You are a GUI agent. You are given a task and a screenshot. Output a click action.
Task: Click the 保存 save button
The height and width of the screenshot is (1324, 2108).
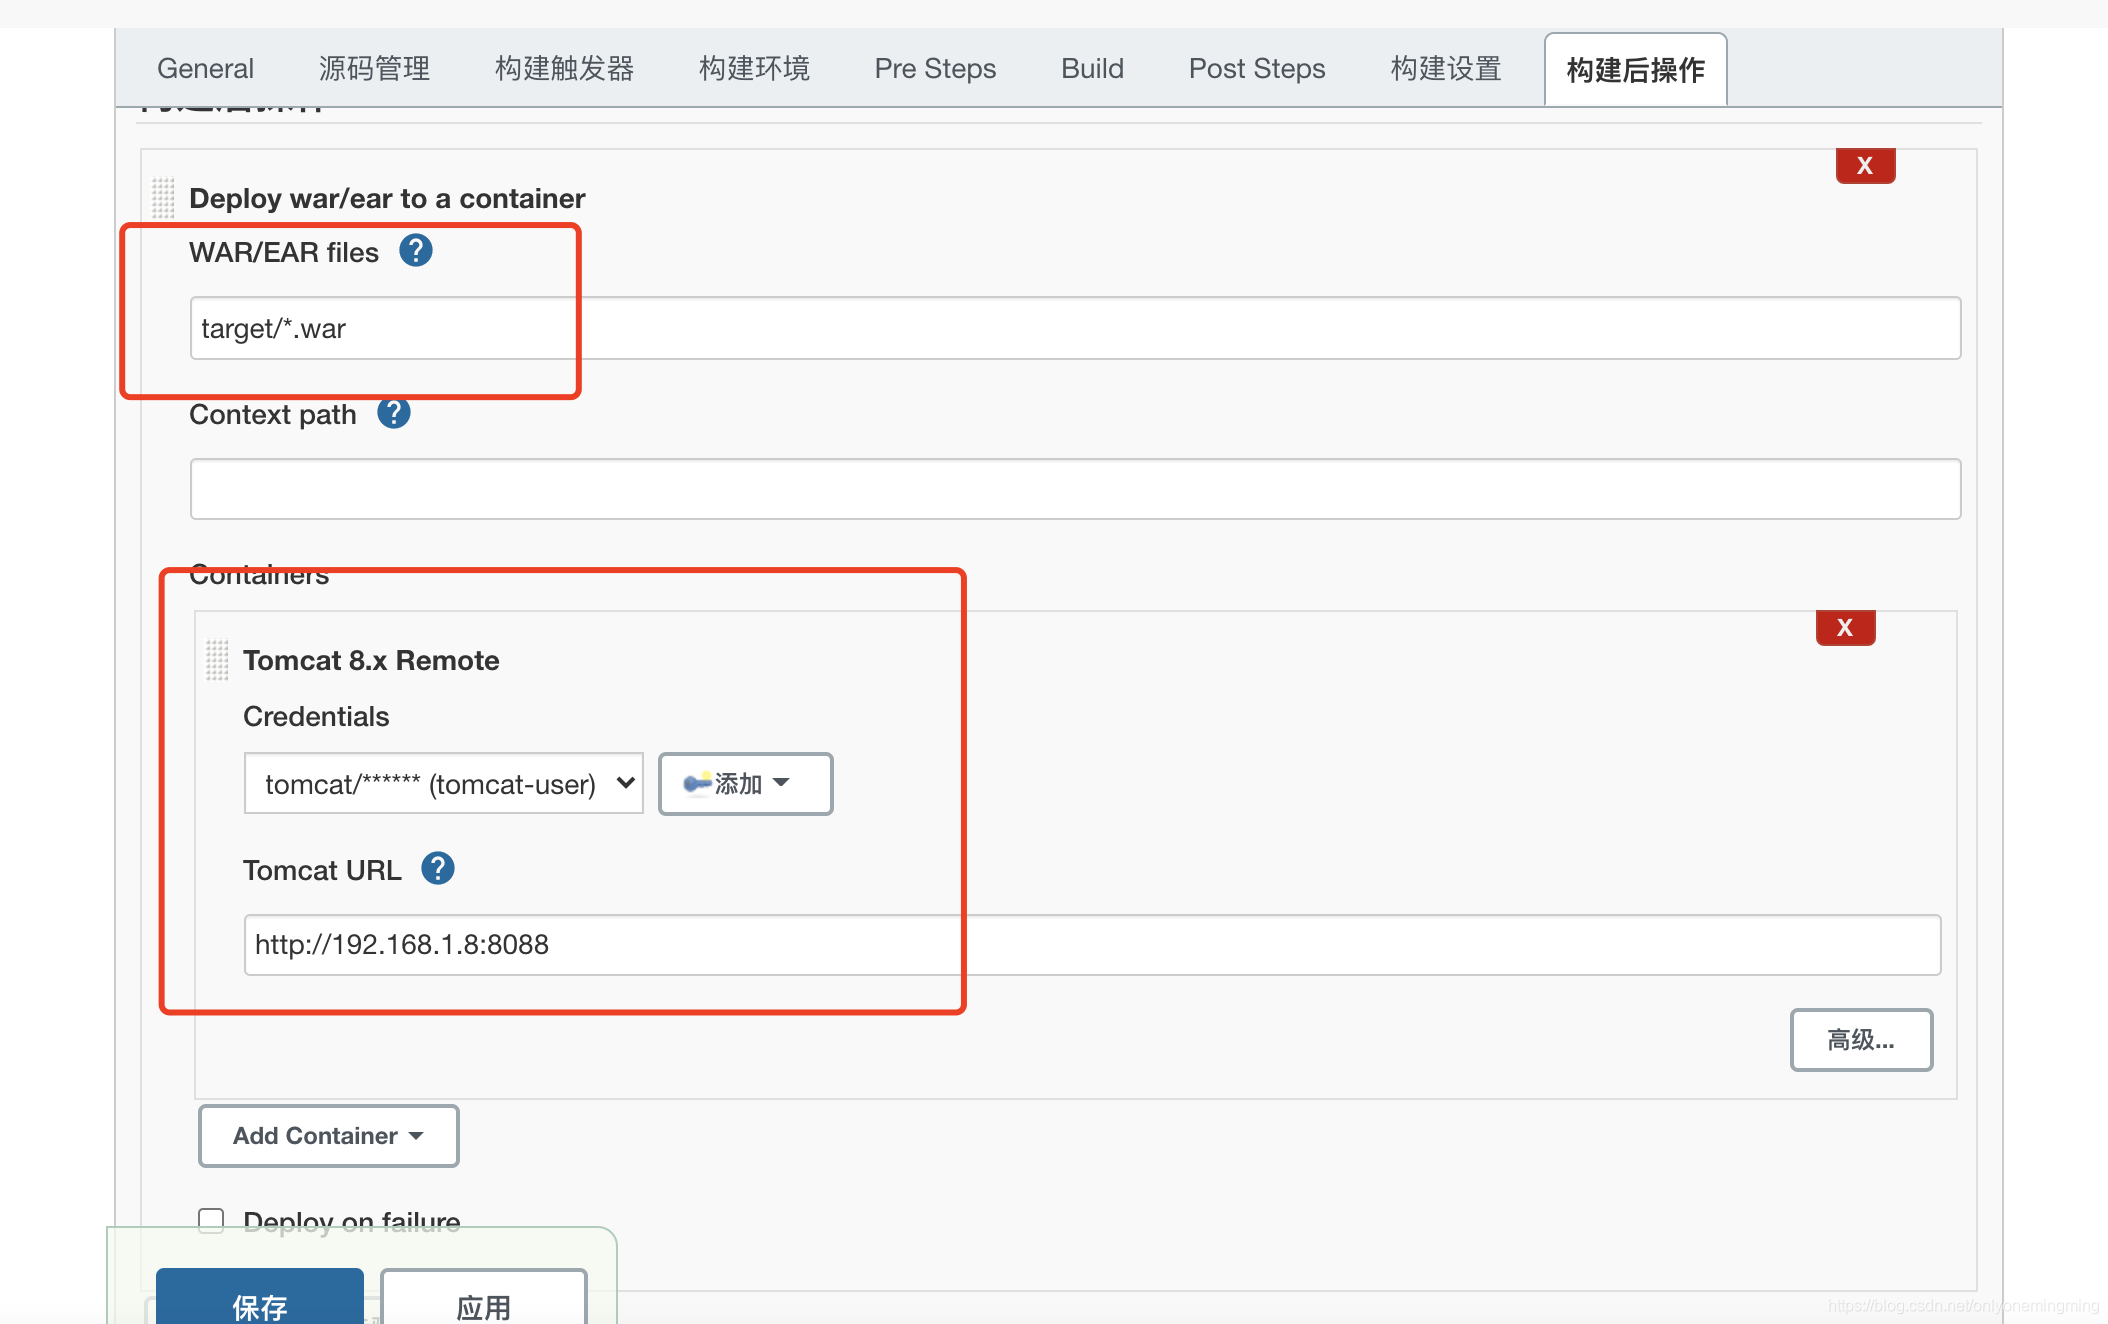point(260,1303)
